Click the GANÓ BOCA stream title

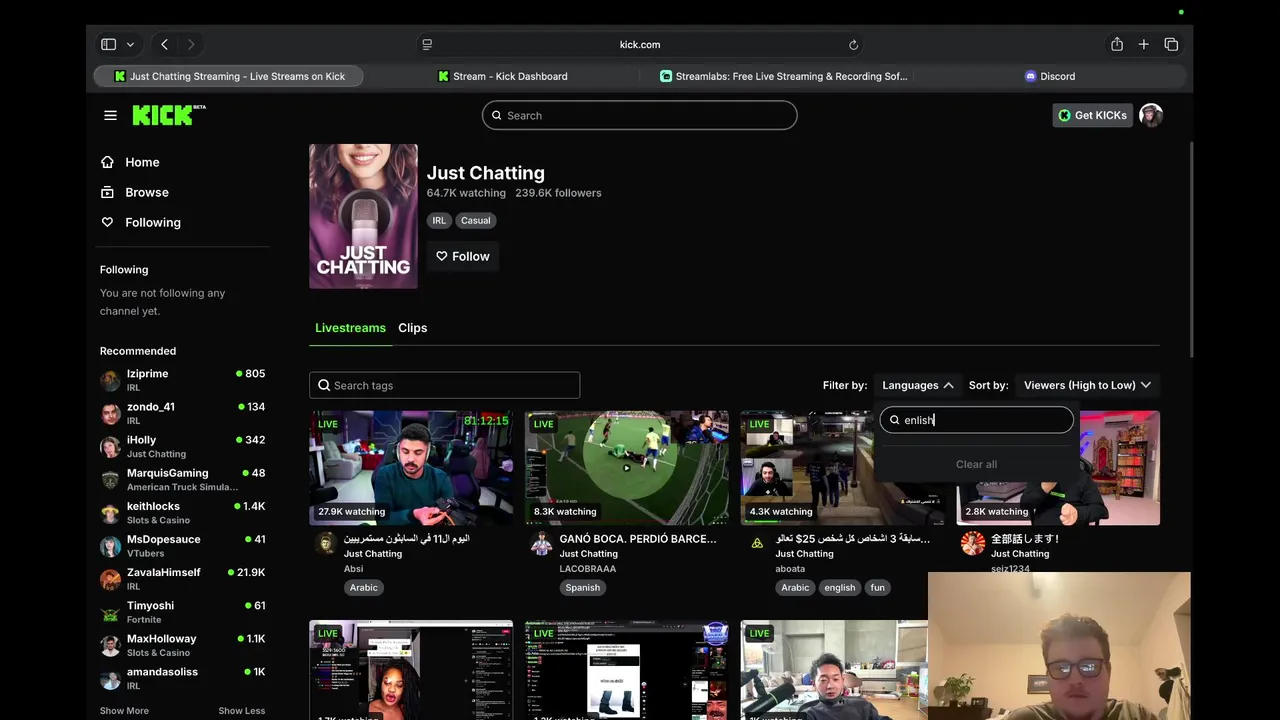[638, 539]
